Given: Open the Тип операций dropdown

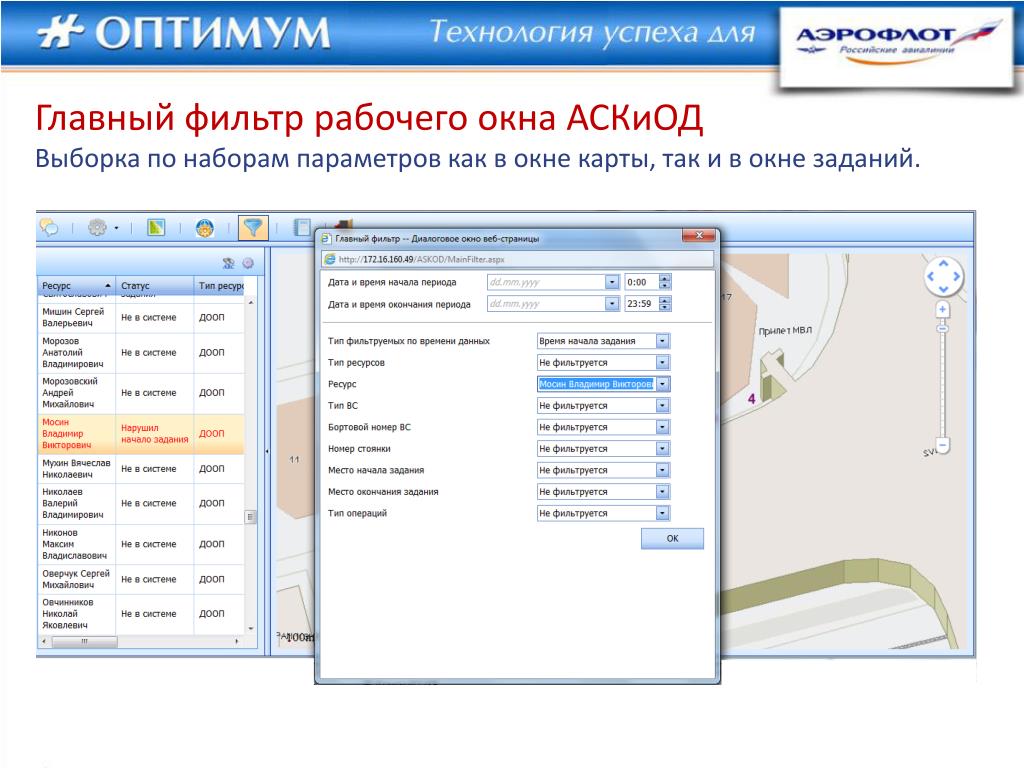Looking at the screenshot, I should pyautogui.click(x=662, y=513).
